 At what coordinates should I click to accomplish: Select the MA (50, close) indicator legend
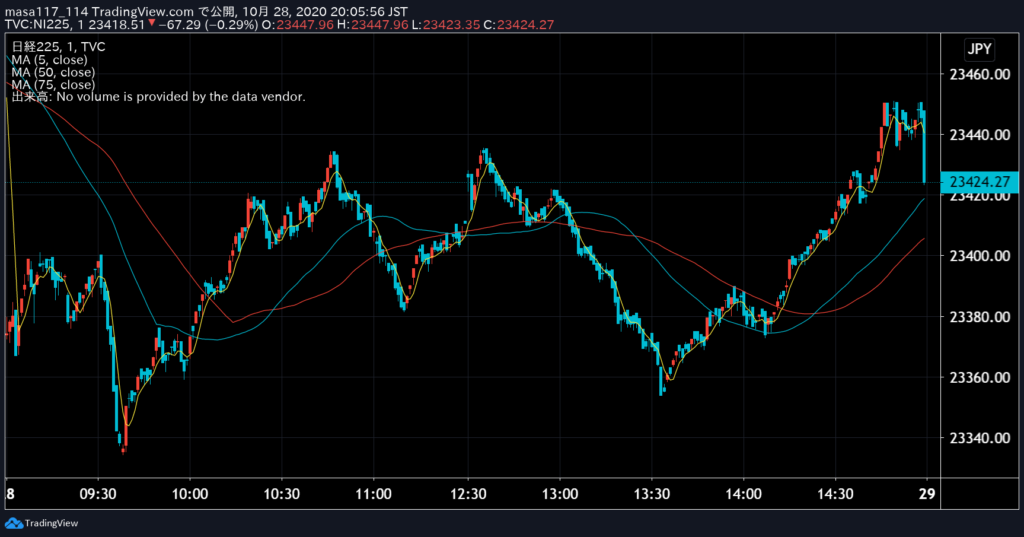(x=53, y=72)
